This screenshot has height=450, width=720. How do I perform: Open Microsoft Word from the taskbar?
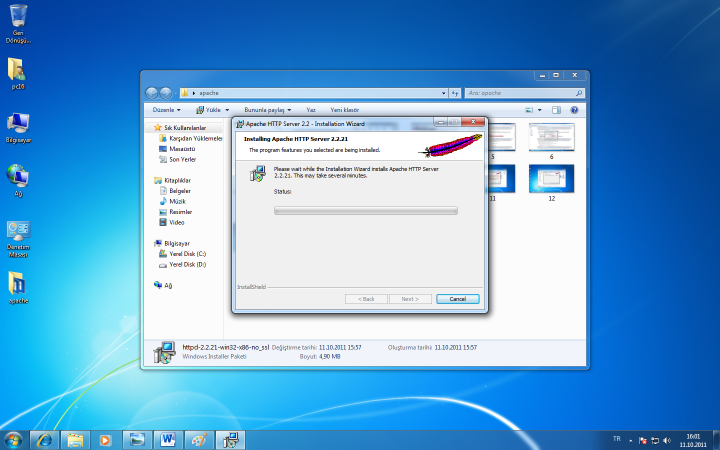point(166,439)
